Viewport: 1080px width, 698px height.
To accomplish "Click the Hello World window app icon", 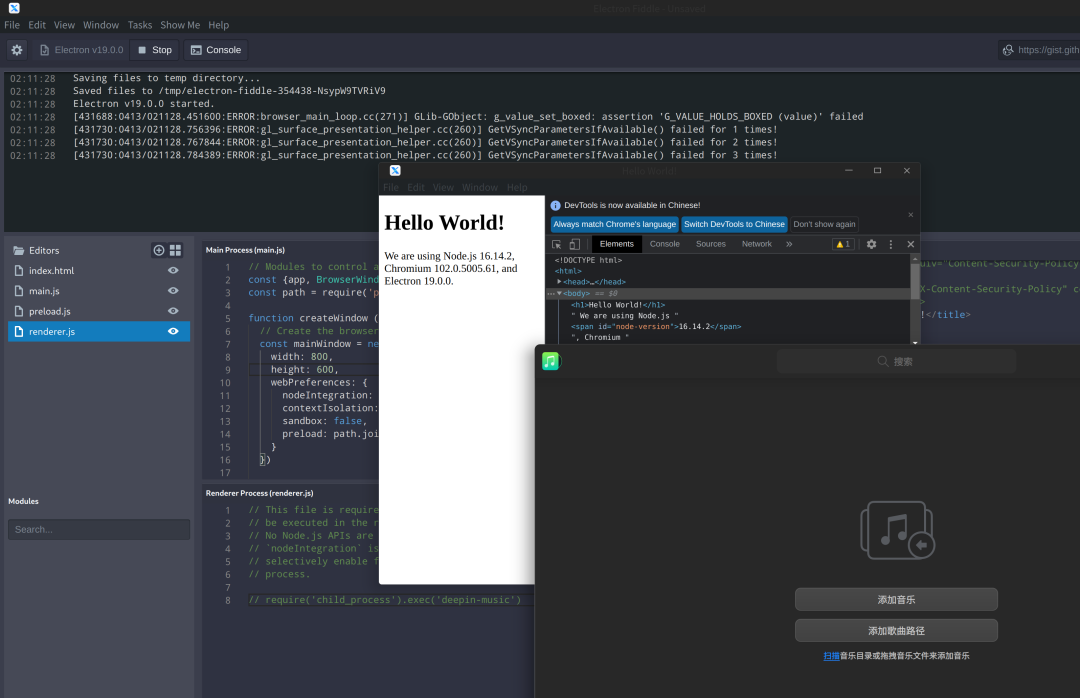I will pos(395,170).
